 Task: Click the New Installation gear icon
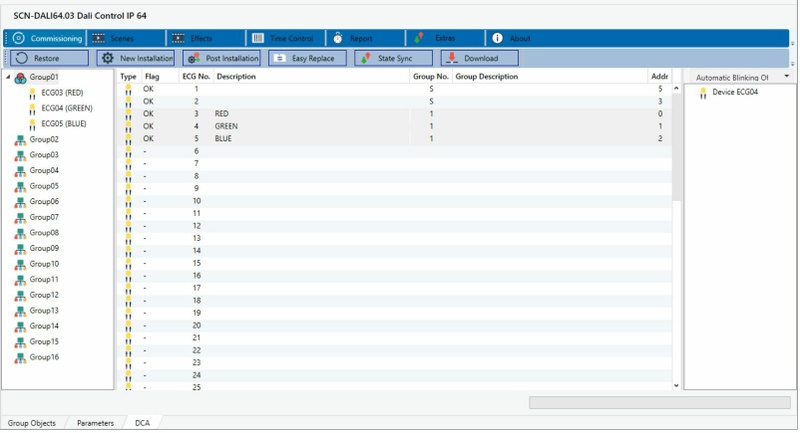pos(107,58)
